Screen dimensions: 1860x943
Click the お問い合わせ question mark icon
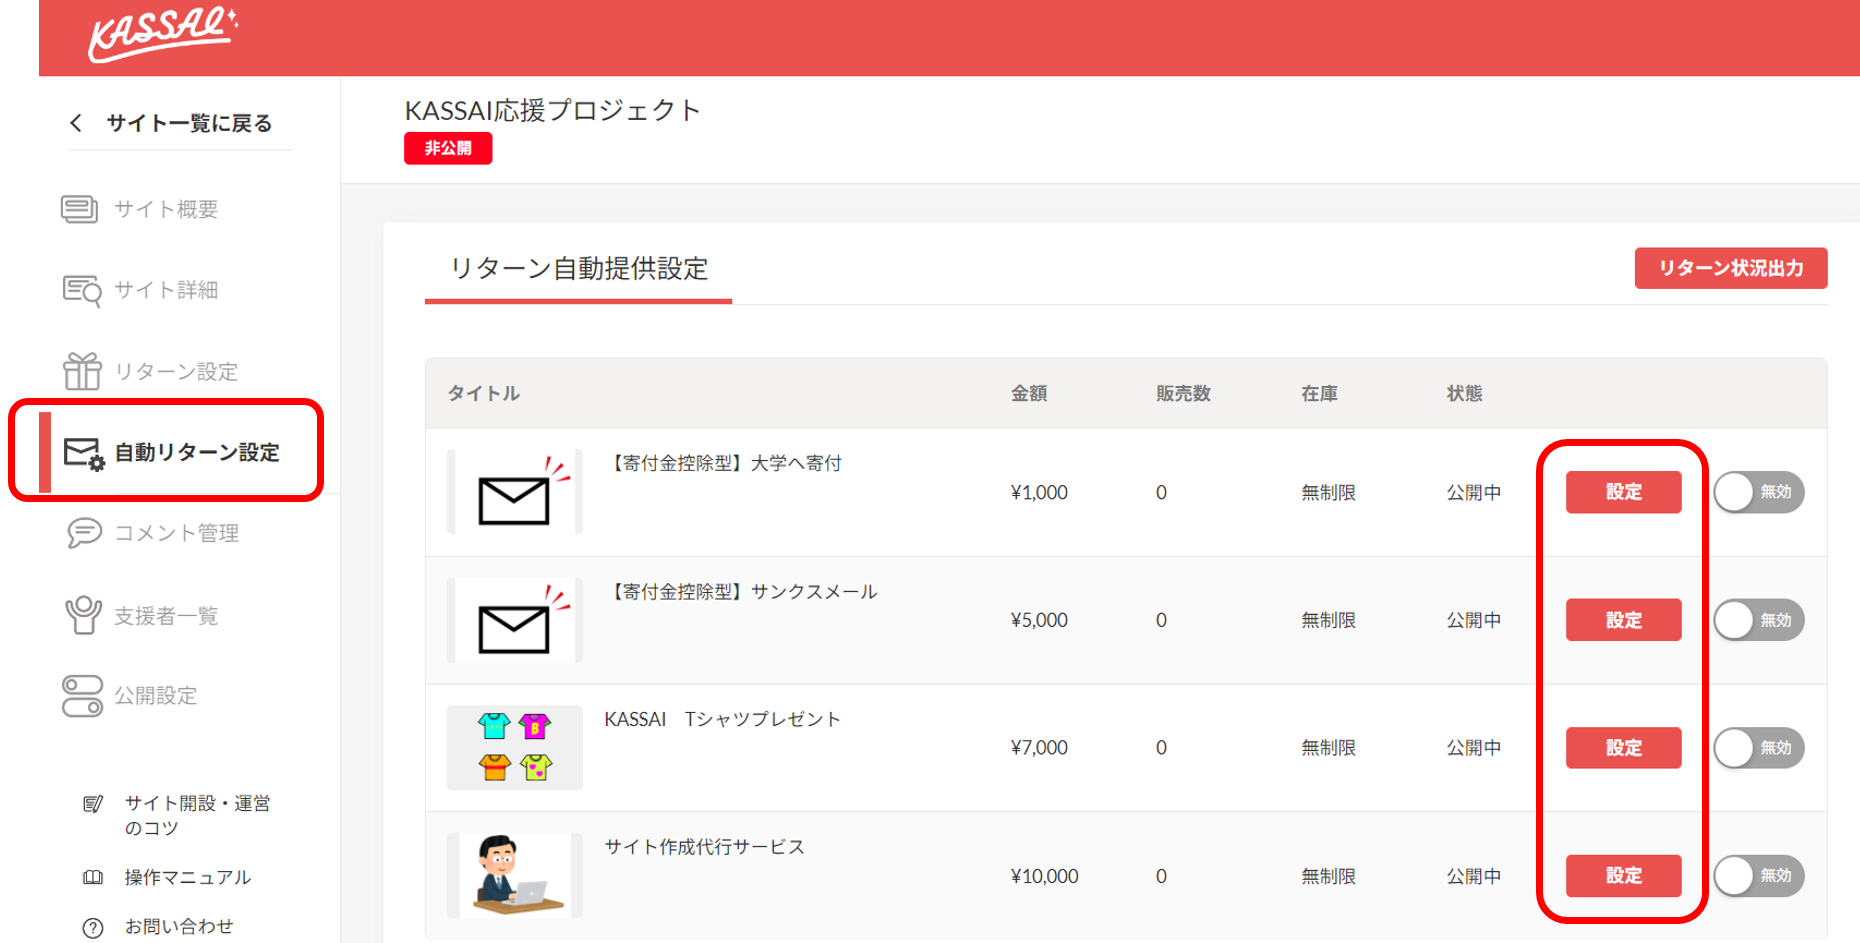point(93,927)
